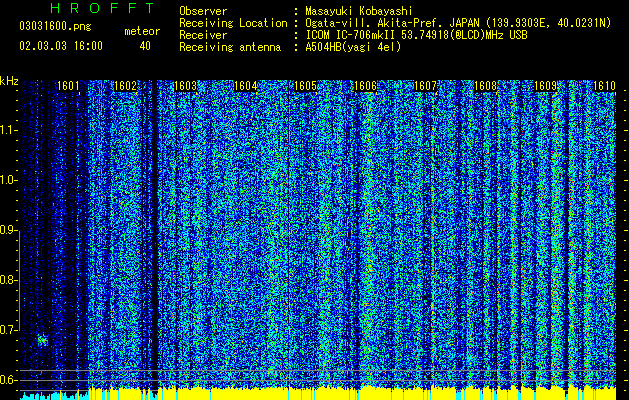
Task: Click the 1601 time marker
Action: coord(68,86)
